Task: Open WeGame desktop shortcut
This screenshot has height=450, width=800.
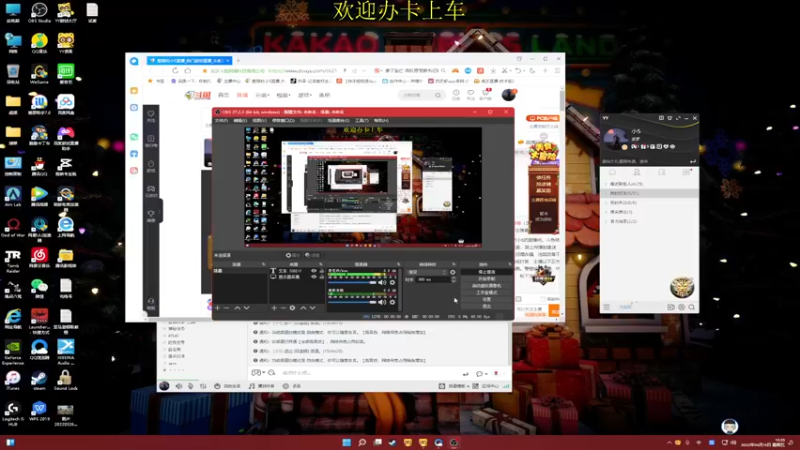Action: [39, 74]
